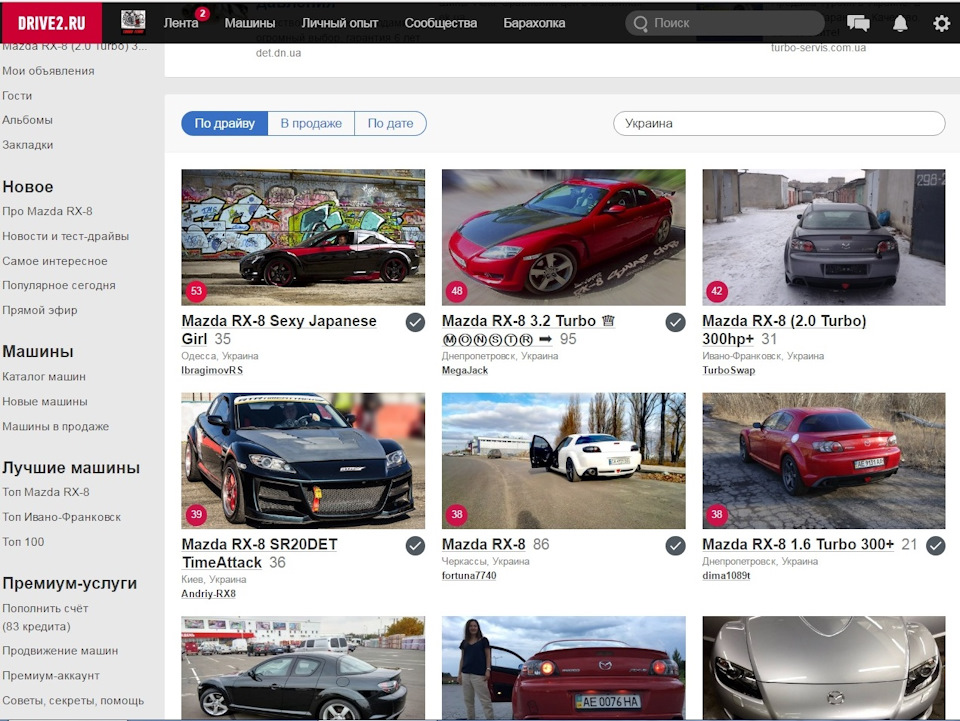
Task: Open Andriy-RX8 user profile
Action: coord(208,594)
